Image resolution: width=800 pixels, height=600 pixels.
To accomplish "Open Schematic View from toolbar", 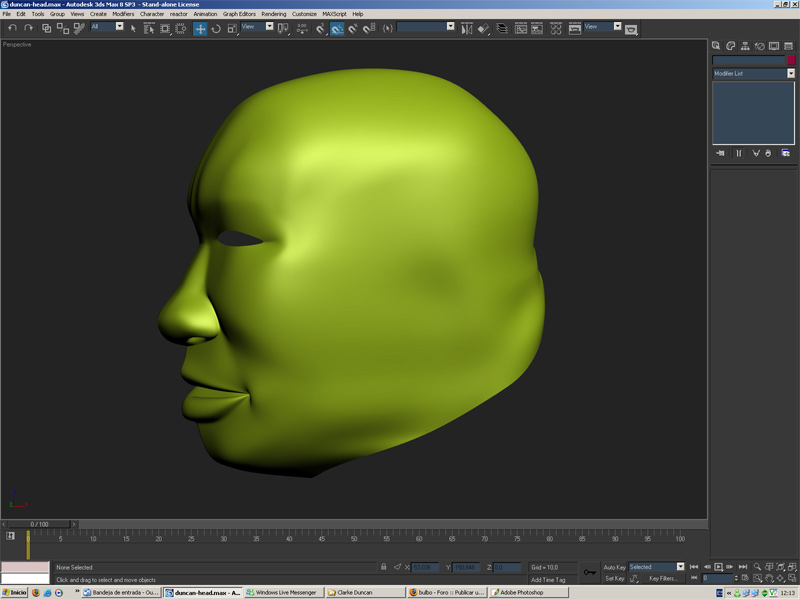I will (x=537, y=29).
